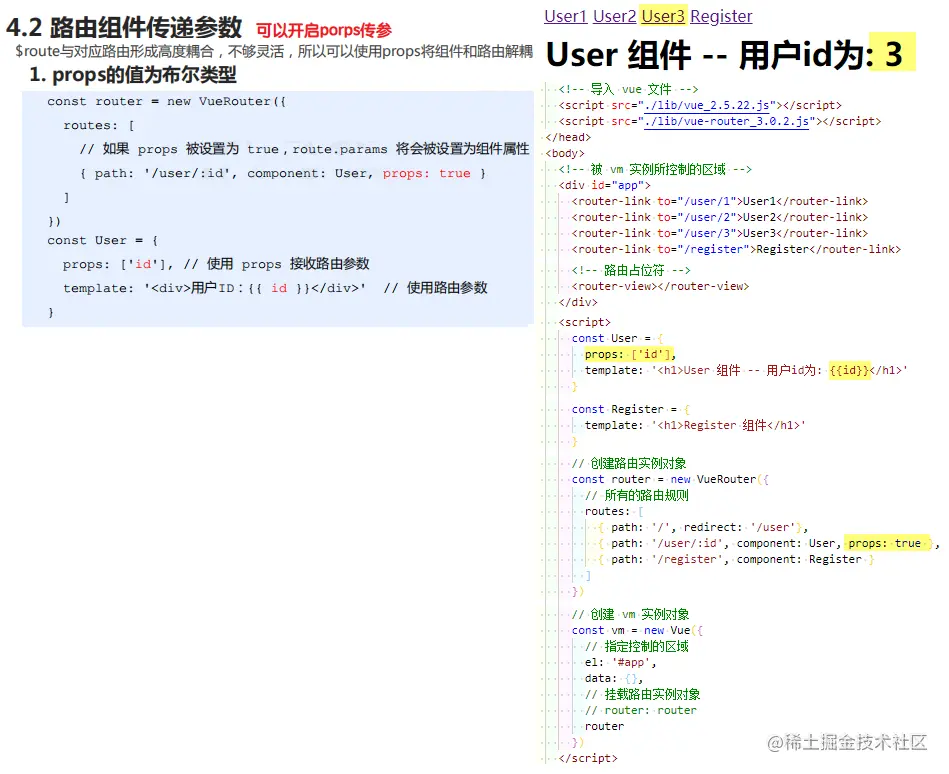The width and height of the screenshot is (949, 774).
Task: Click the 'data: {},' line
Action: [614, 679]
